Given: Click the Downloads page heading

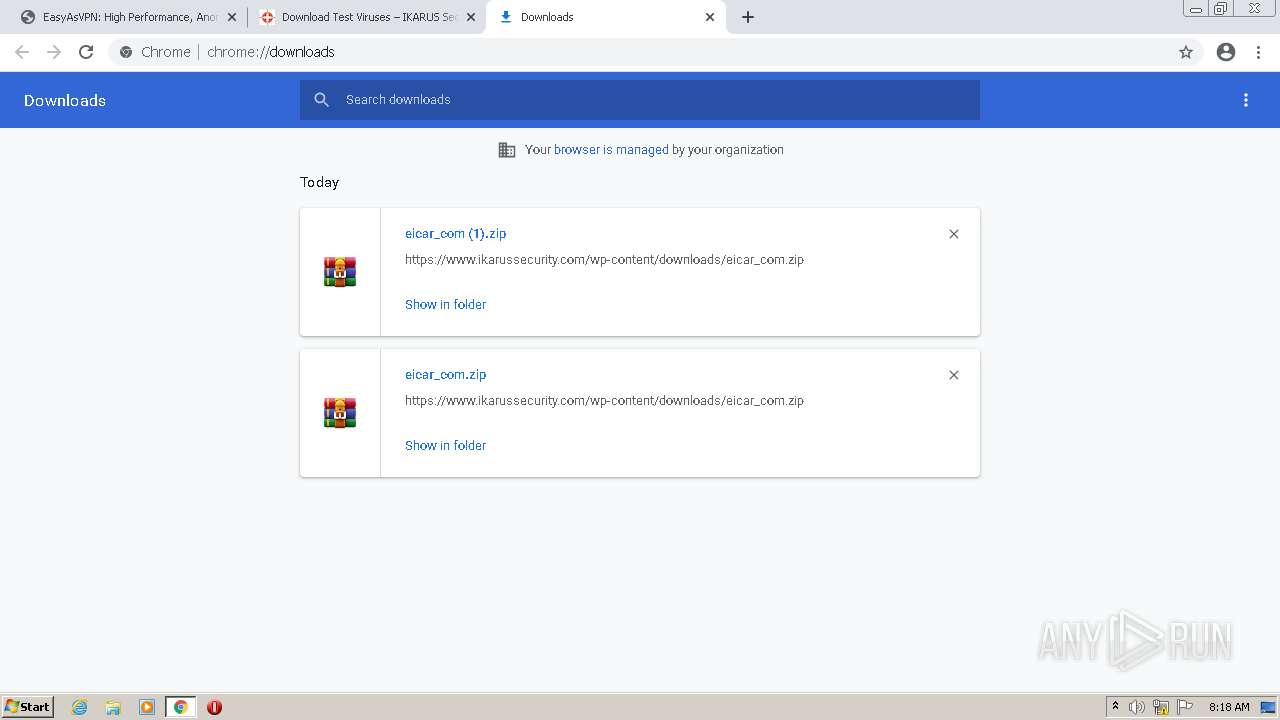Looking at the screenshot, I should [65, 100].
